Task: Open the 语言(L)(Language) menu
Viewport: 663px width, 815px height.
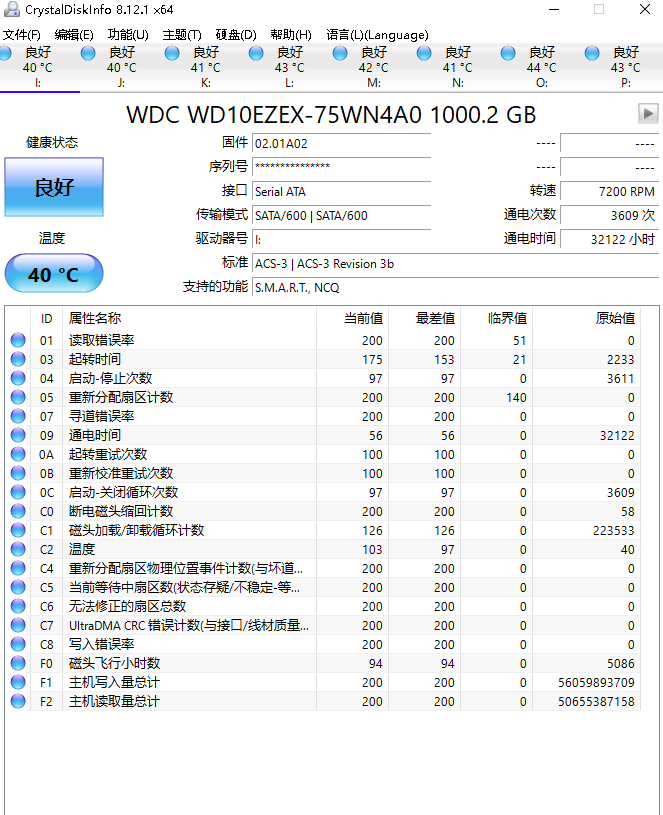Action: click(x=377, y=35)
